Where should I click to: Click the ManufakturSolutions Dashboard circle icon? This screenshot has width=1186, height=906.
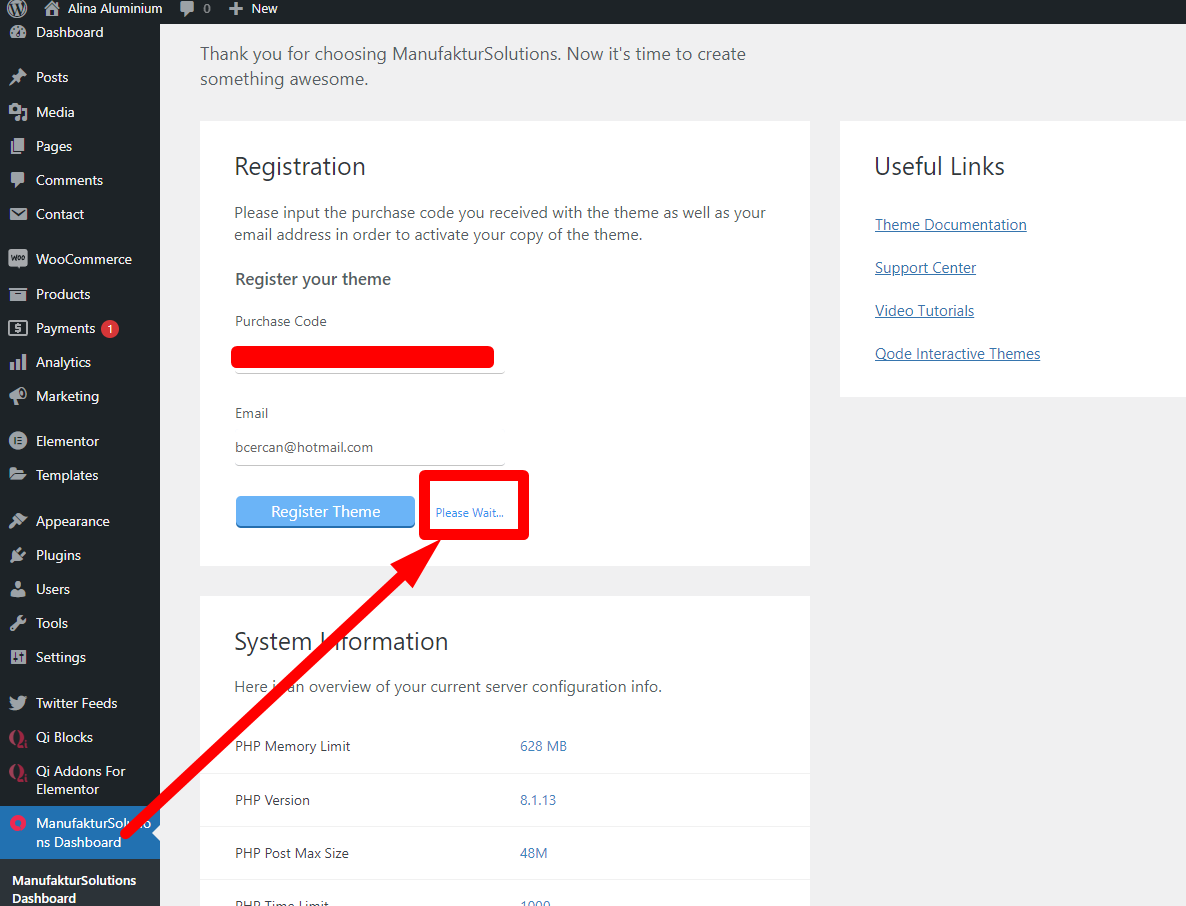pyautogui.click(x=18, y=823)
